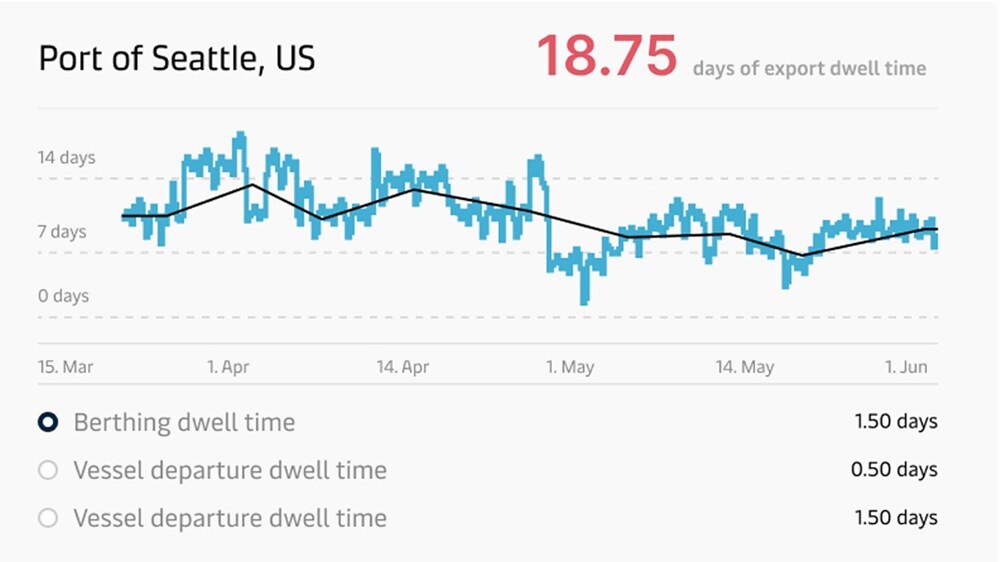Click the 15. Mar date on the axis
Screen dimensions: 1000x562
[65, 367]
